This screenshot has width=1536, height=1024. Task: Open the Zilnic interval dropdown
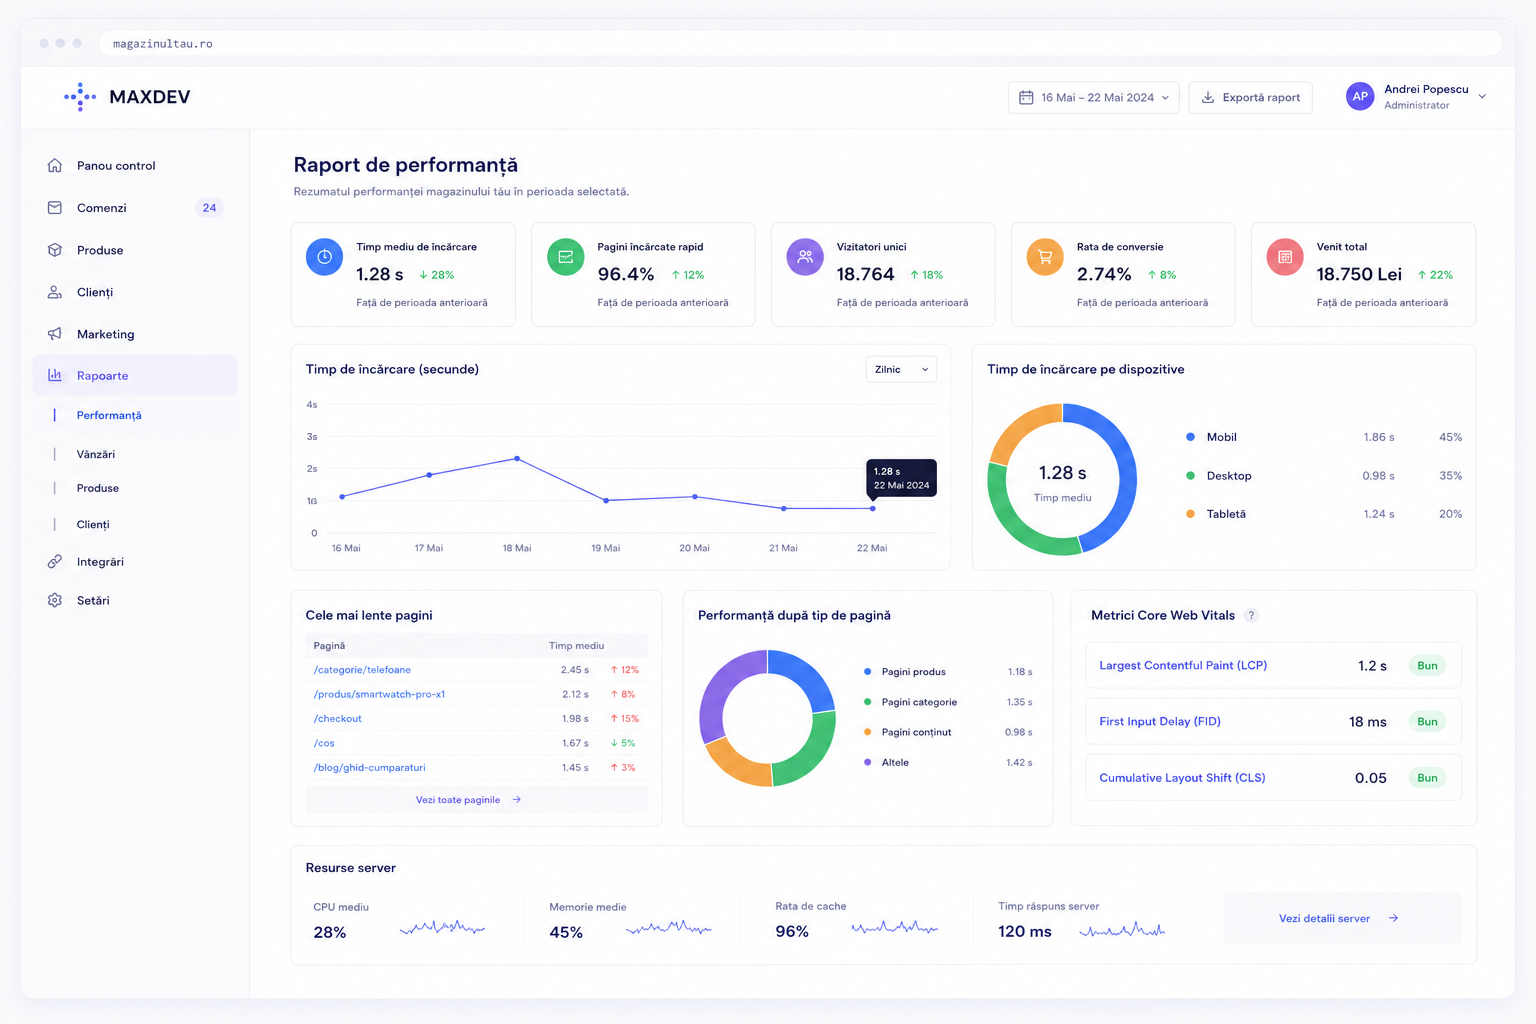tap(901, 369)
